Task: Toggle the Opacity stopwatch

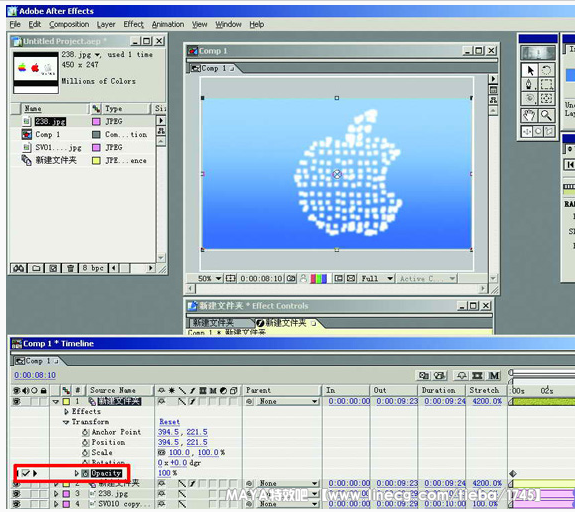Action: point(85,473)
